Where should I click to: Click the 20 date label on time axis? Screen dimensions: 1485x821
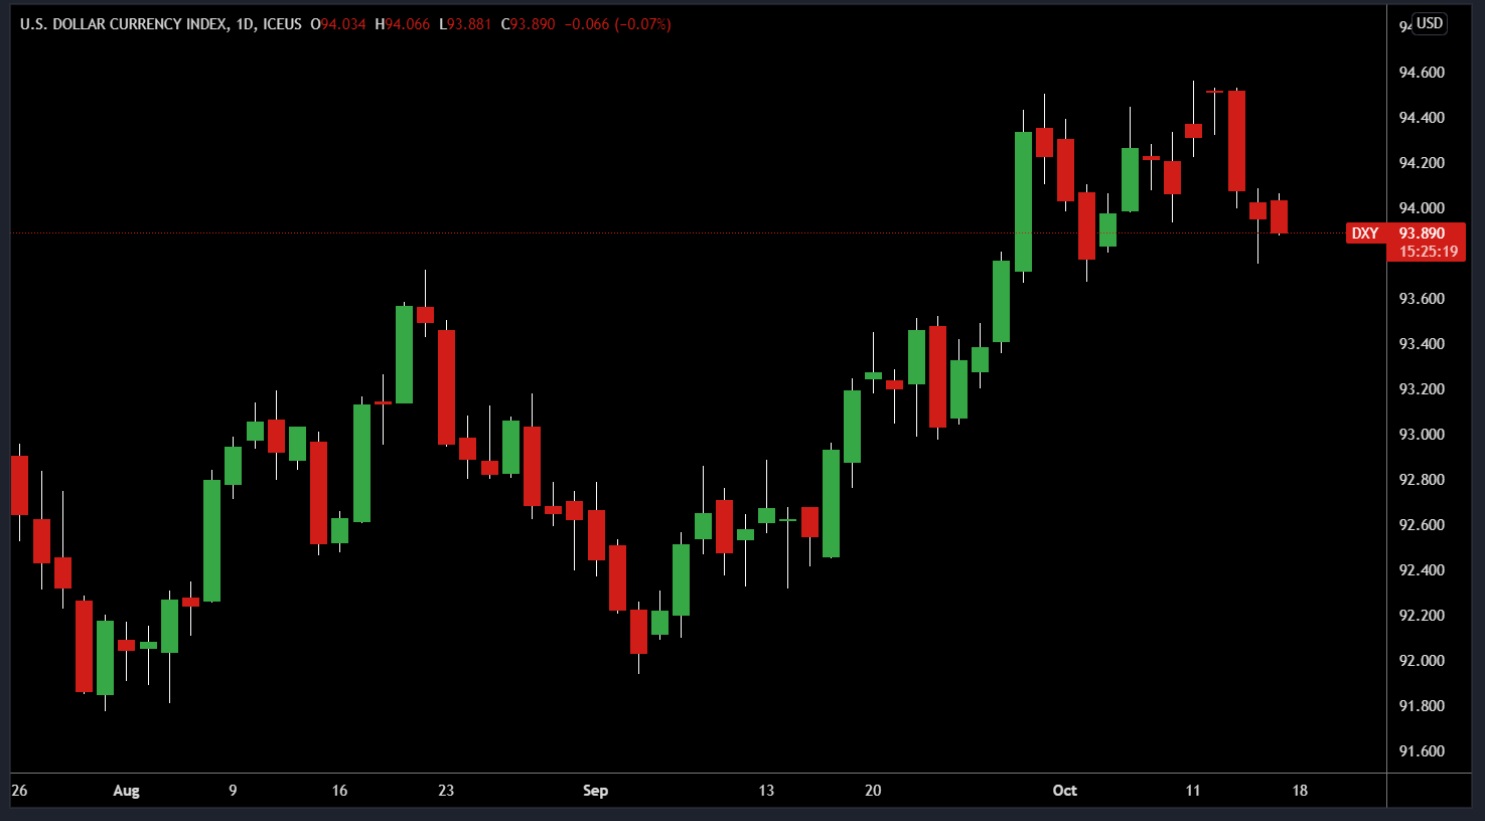(873, 790)
